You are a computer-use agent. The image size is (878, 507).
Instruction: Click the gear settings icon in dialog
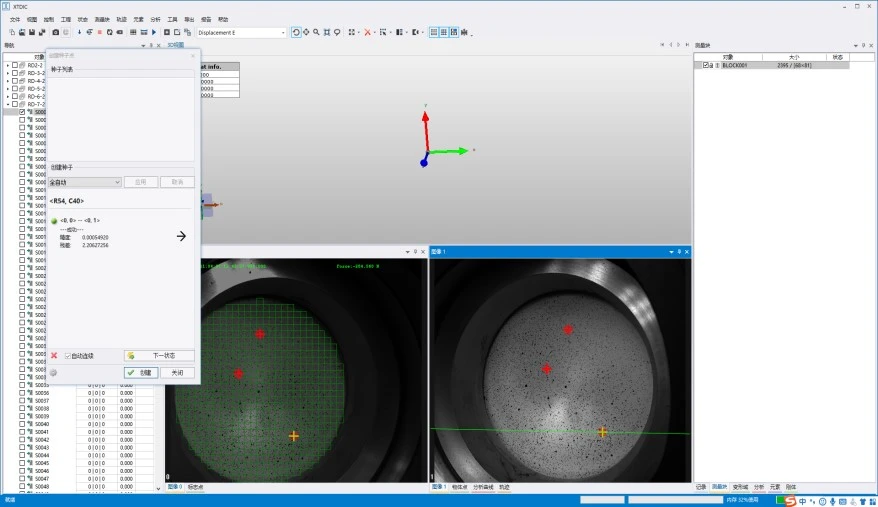point(54,373)
